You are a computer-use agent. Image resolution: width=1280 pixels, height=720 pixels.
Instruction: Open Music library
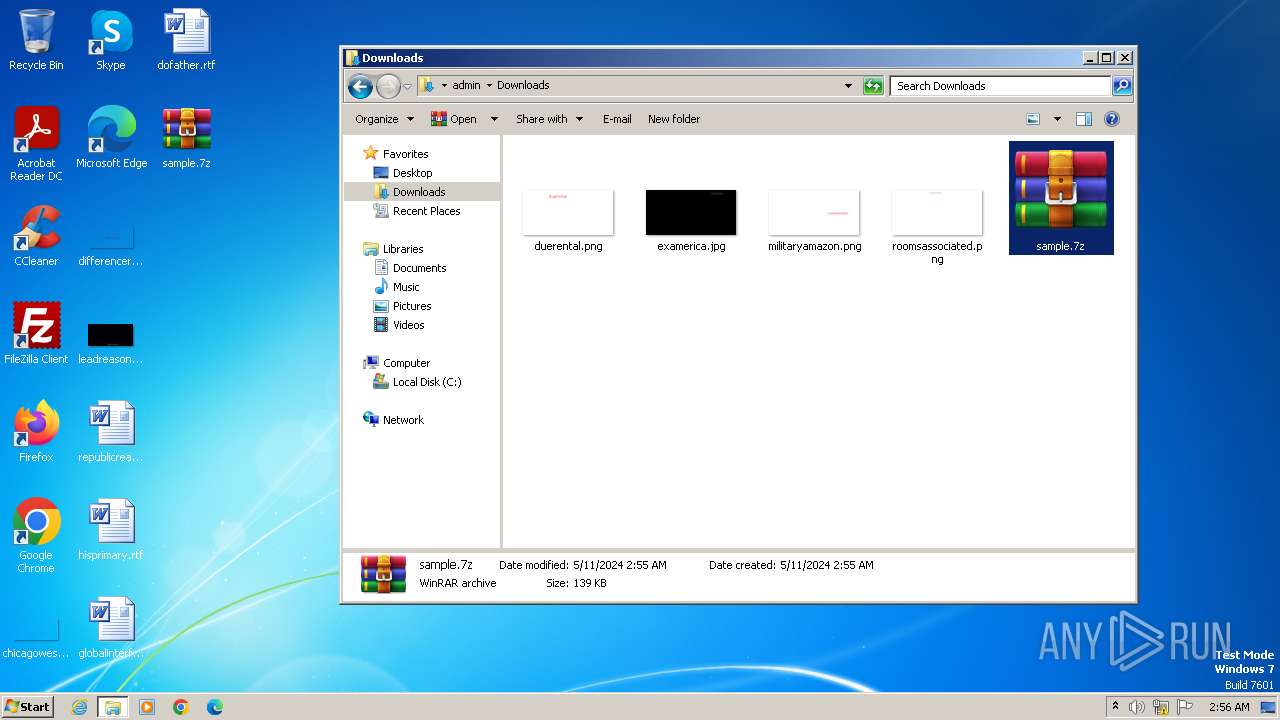coord(397,287)
